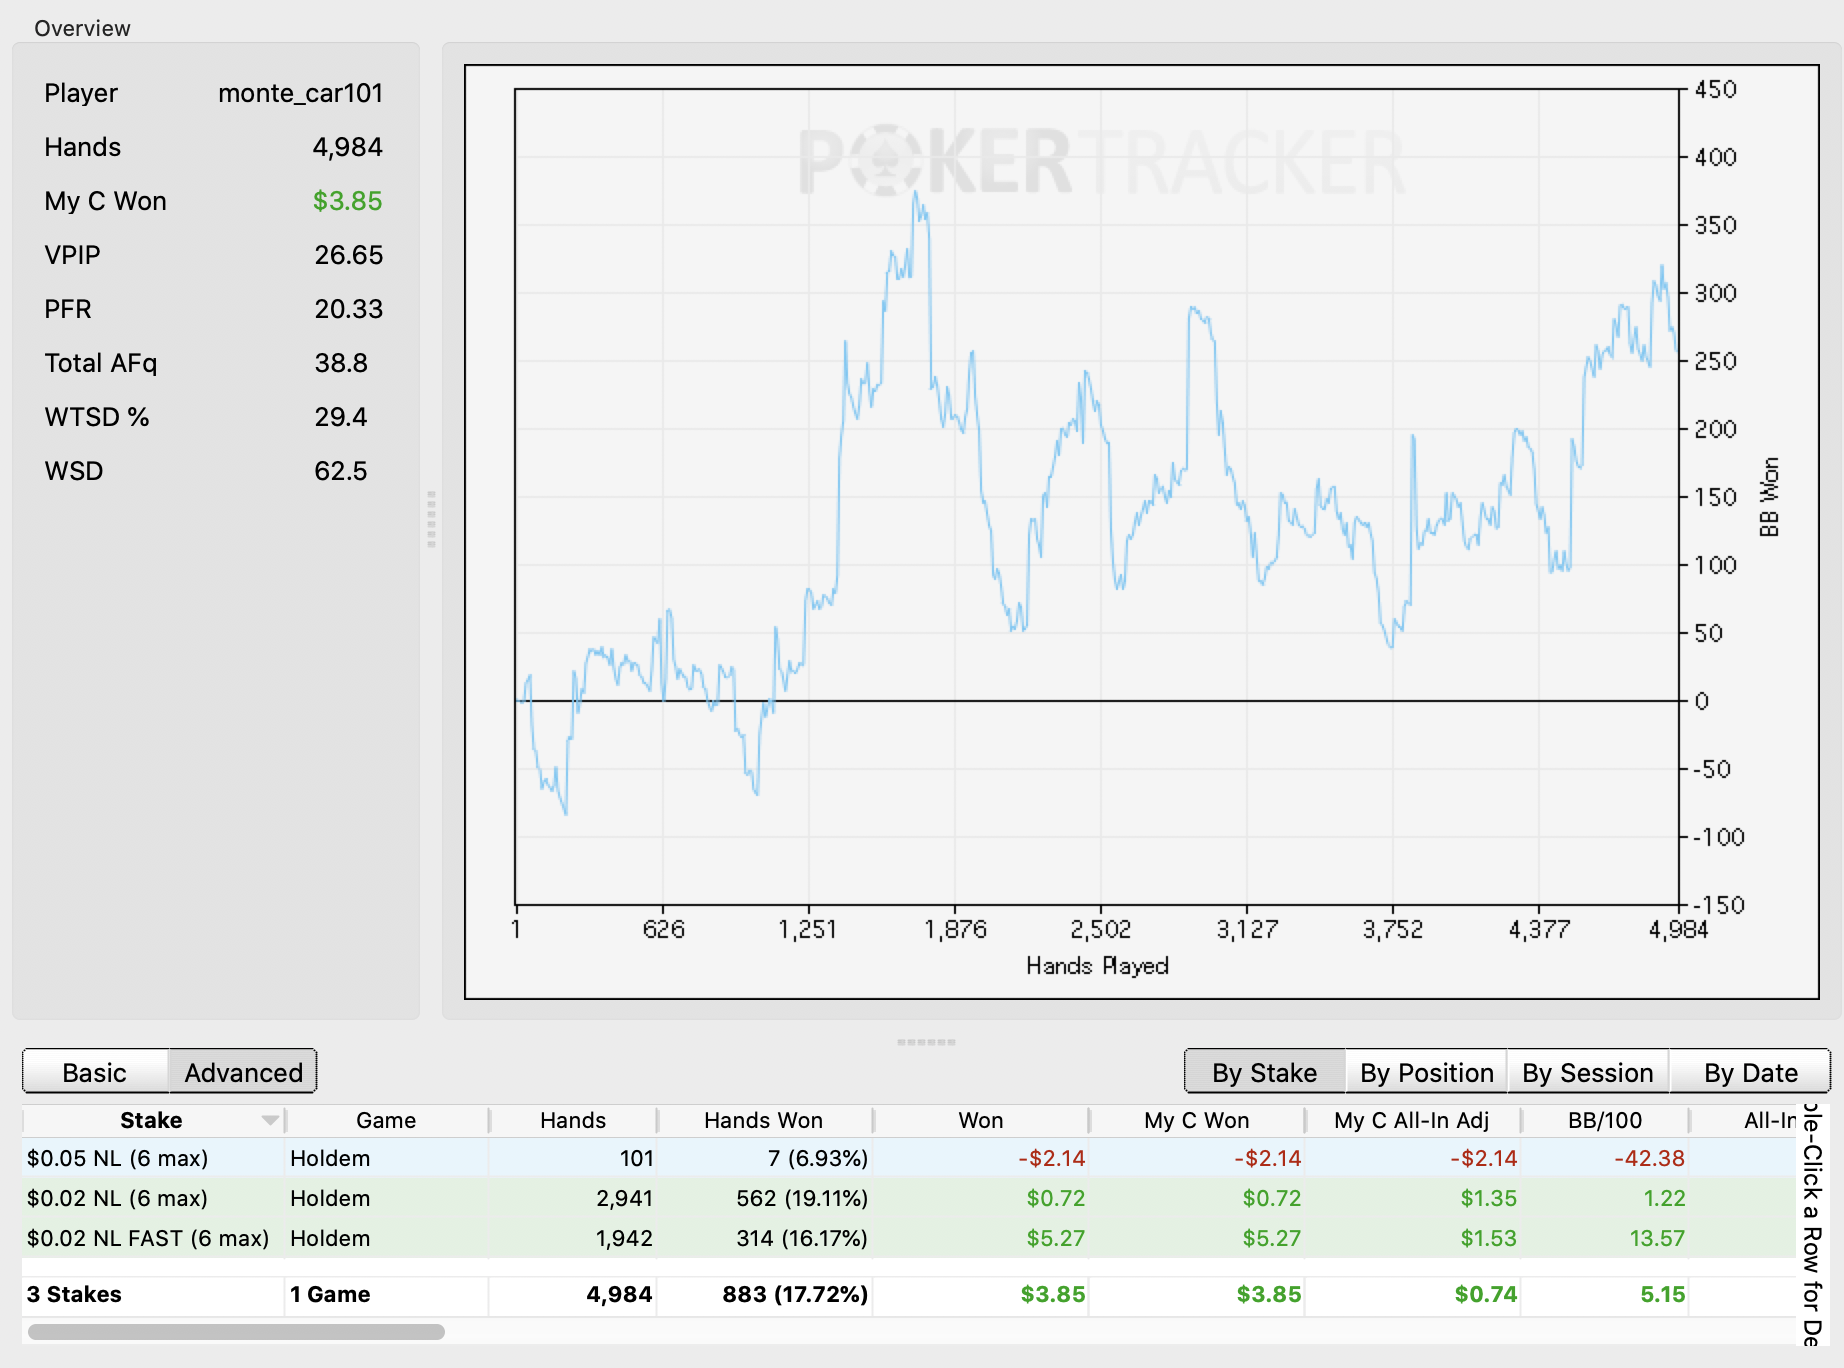Click the Game column header

point(386,1120)
